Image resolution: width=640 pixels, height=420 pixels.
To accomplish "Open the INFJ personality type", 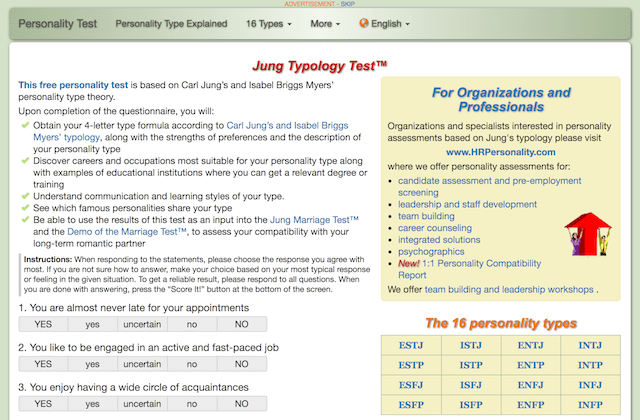I will pos(590,385).
